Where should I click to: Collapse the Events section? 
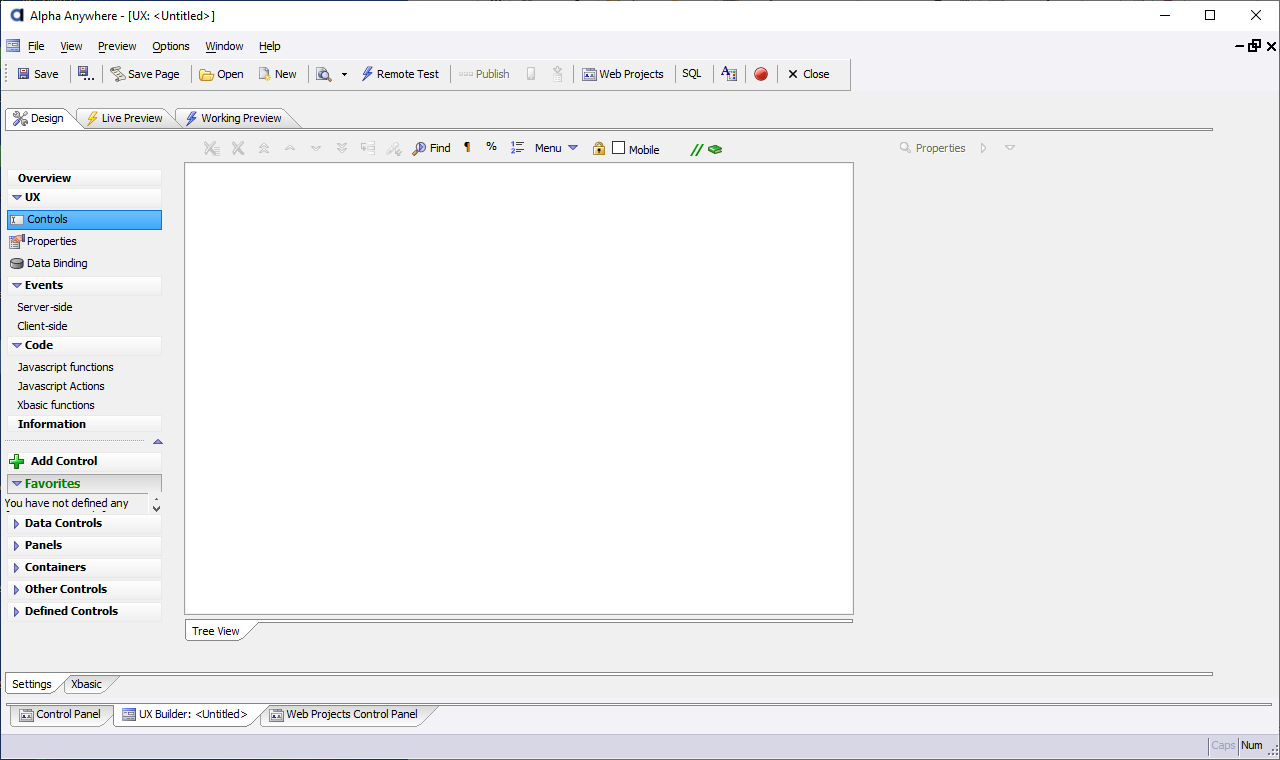(17, 286)
